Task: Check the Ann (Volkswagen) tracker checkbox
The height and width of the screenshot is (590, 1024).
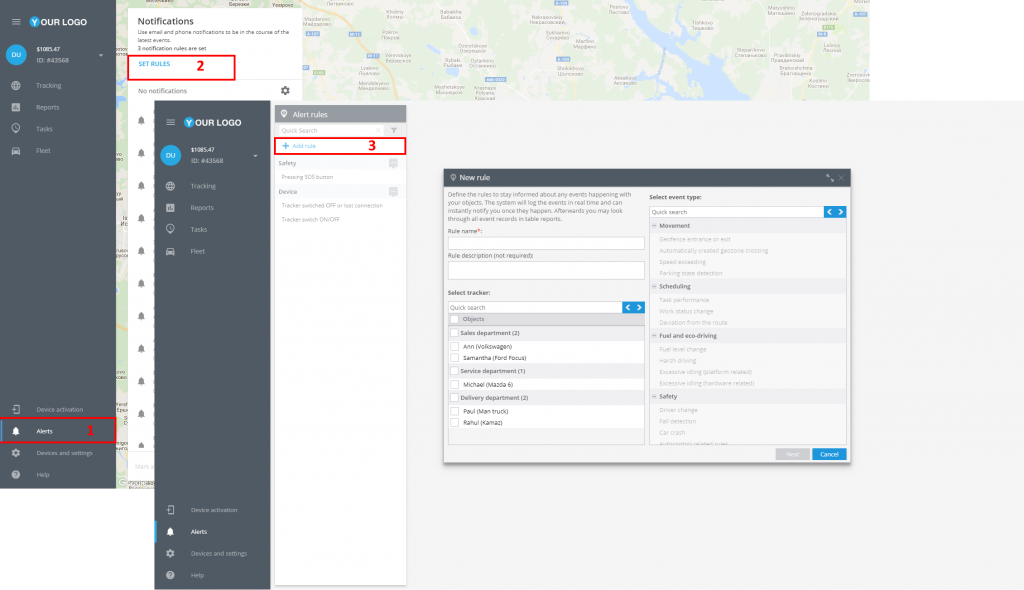Action: 455,346
